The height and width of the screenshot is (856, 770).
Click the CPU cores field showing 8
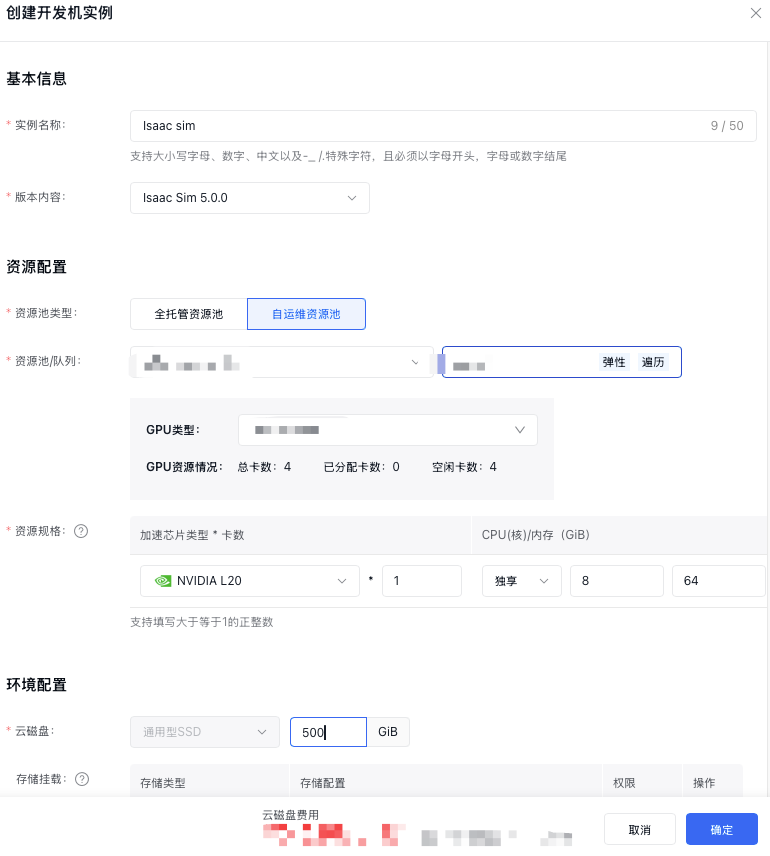tap(616, 581)
